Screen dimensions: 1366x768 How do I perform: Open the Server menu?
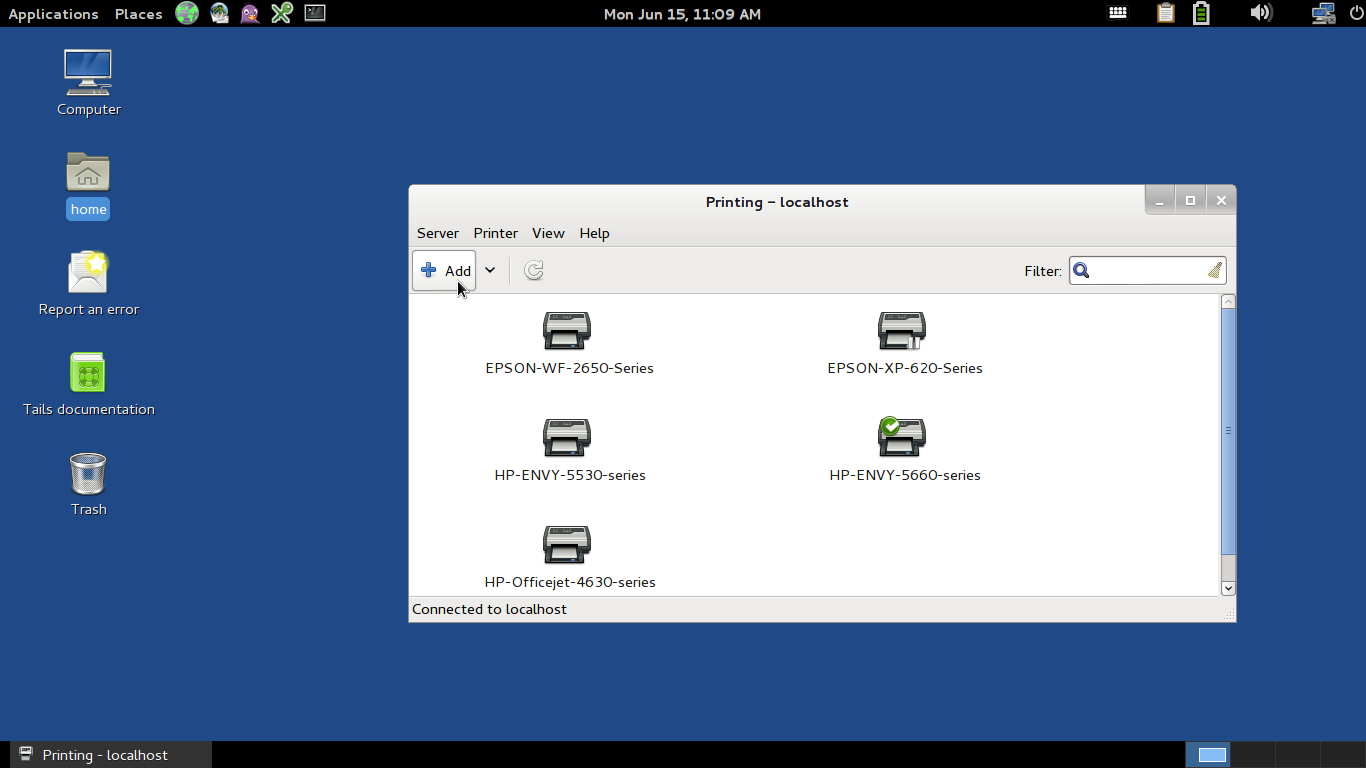[x=438, y=233]
